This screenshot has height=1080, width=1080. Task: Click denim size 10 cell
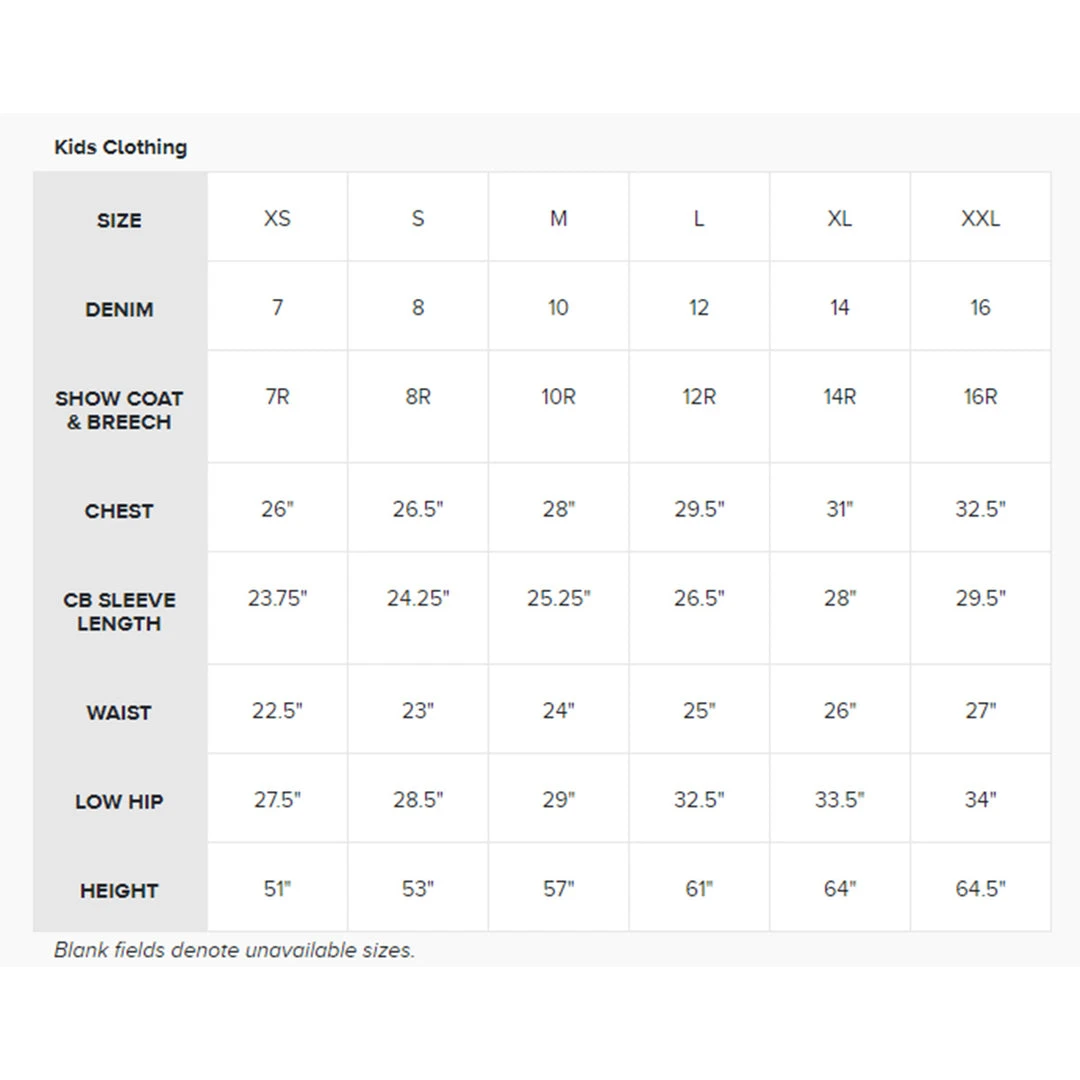[558, 308]
